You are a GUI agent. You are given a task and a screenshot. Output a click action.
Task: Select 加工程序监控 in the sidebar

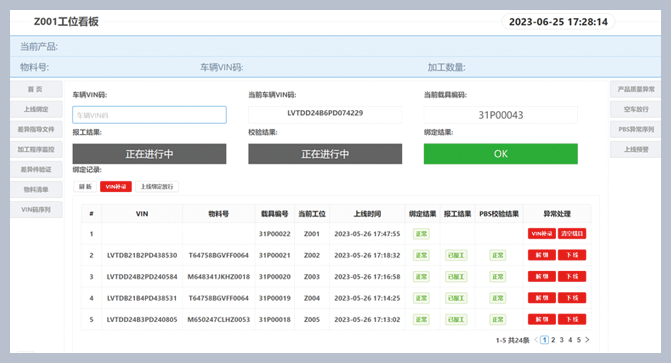(36, 149)
